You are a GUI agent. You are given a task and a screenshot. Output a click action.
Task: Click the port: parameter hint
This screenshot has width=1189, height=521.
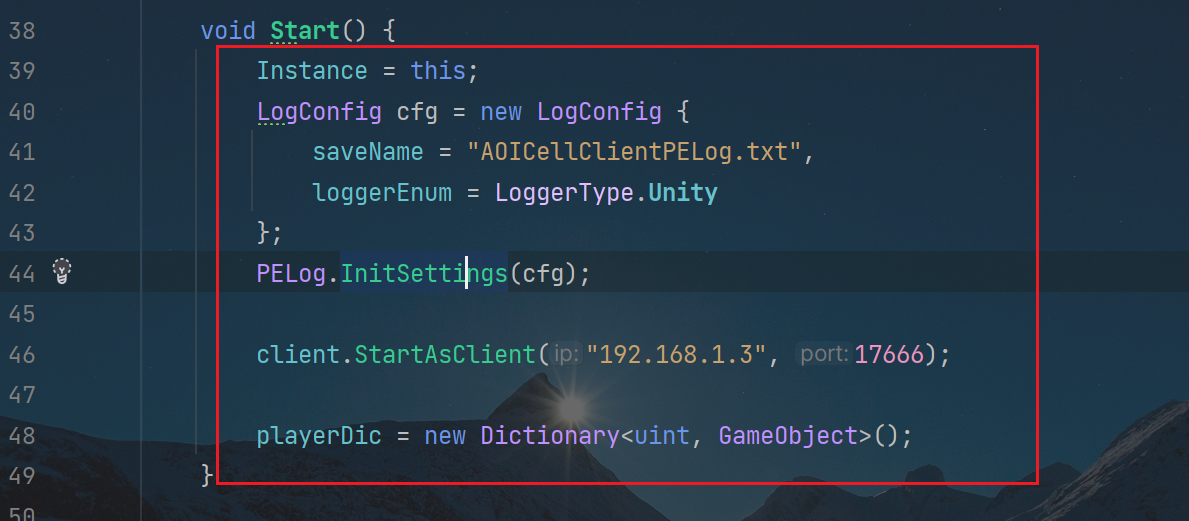click(824, 354)
